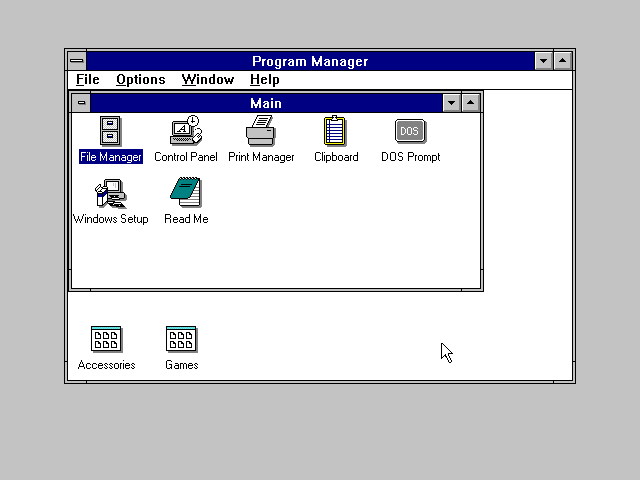This screenshot has width=640, height=480.
Task: Select the Games group icon
Action: coord(181,339)
